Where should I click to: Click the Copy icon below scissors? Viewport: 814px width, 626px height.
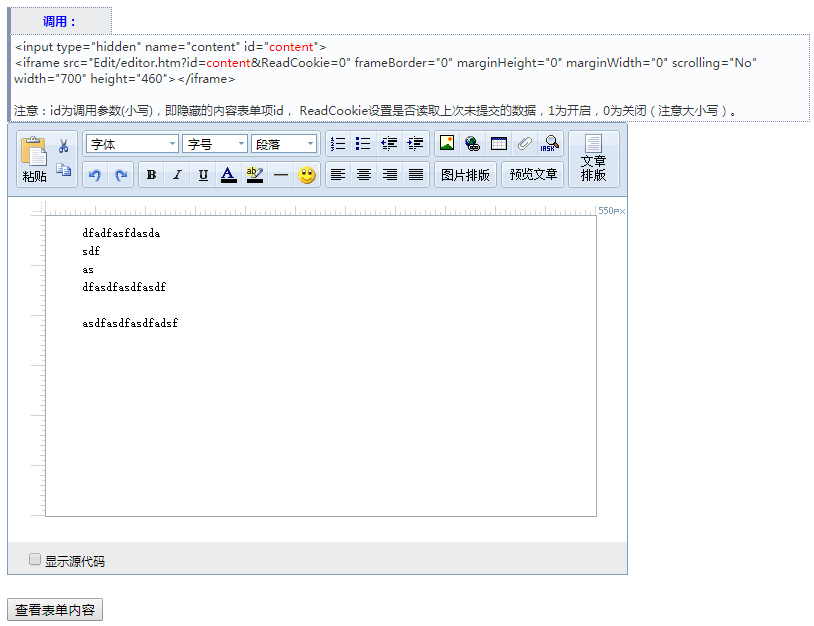point(64,170)
